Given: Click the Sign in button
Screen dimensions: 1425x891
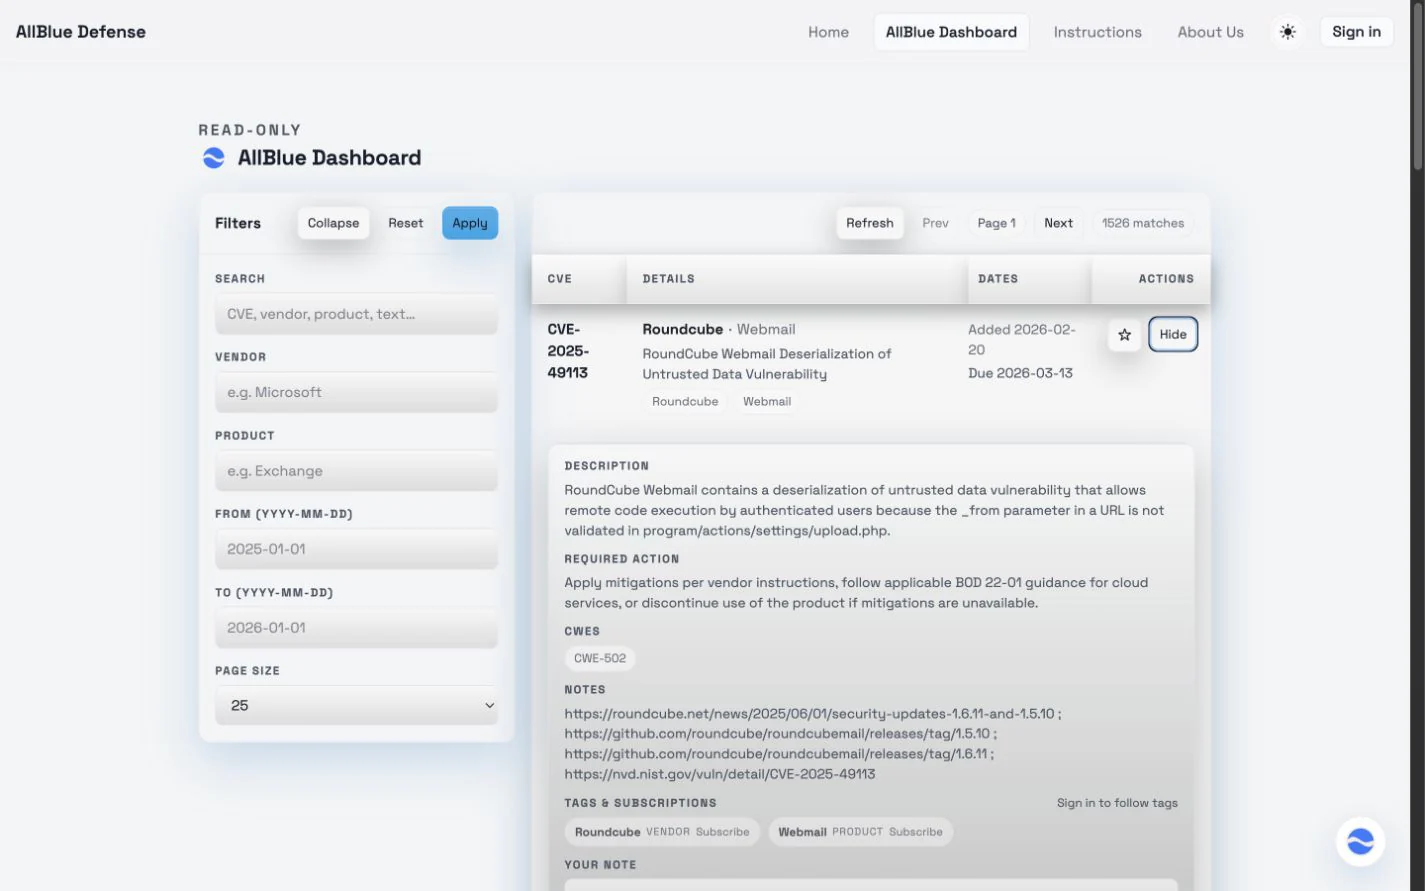Looking at the screenshot, I should pyautogui.click(x=1356, y=32).
